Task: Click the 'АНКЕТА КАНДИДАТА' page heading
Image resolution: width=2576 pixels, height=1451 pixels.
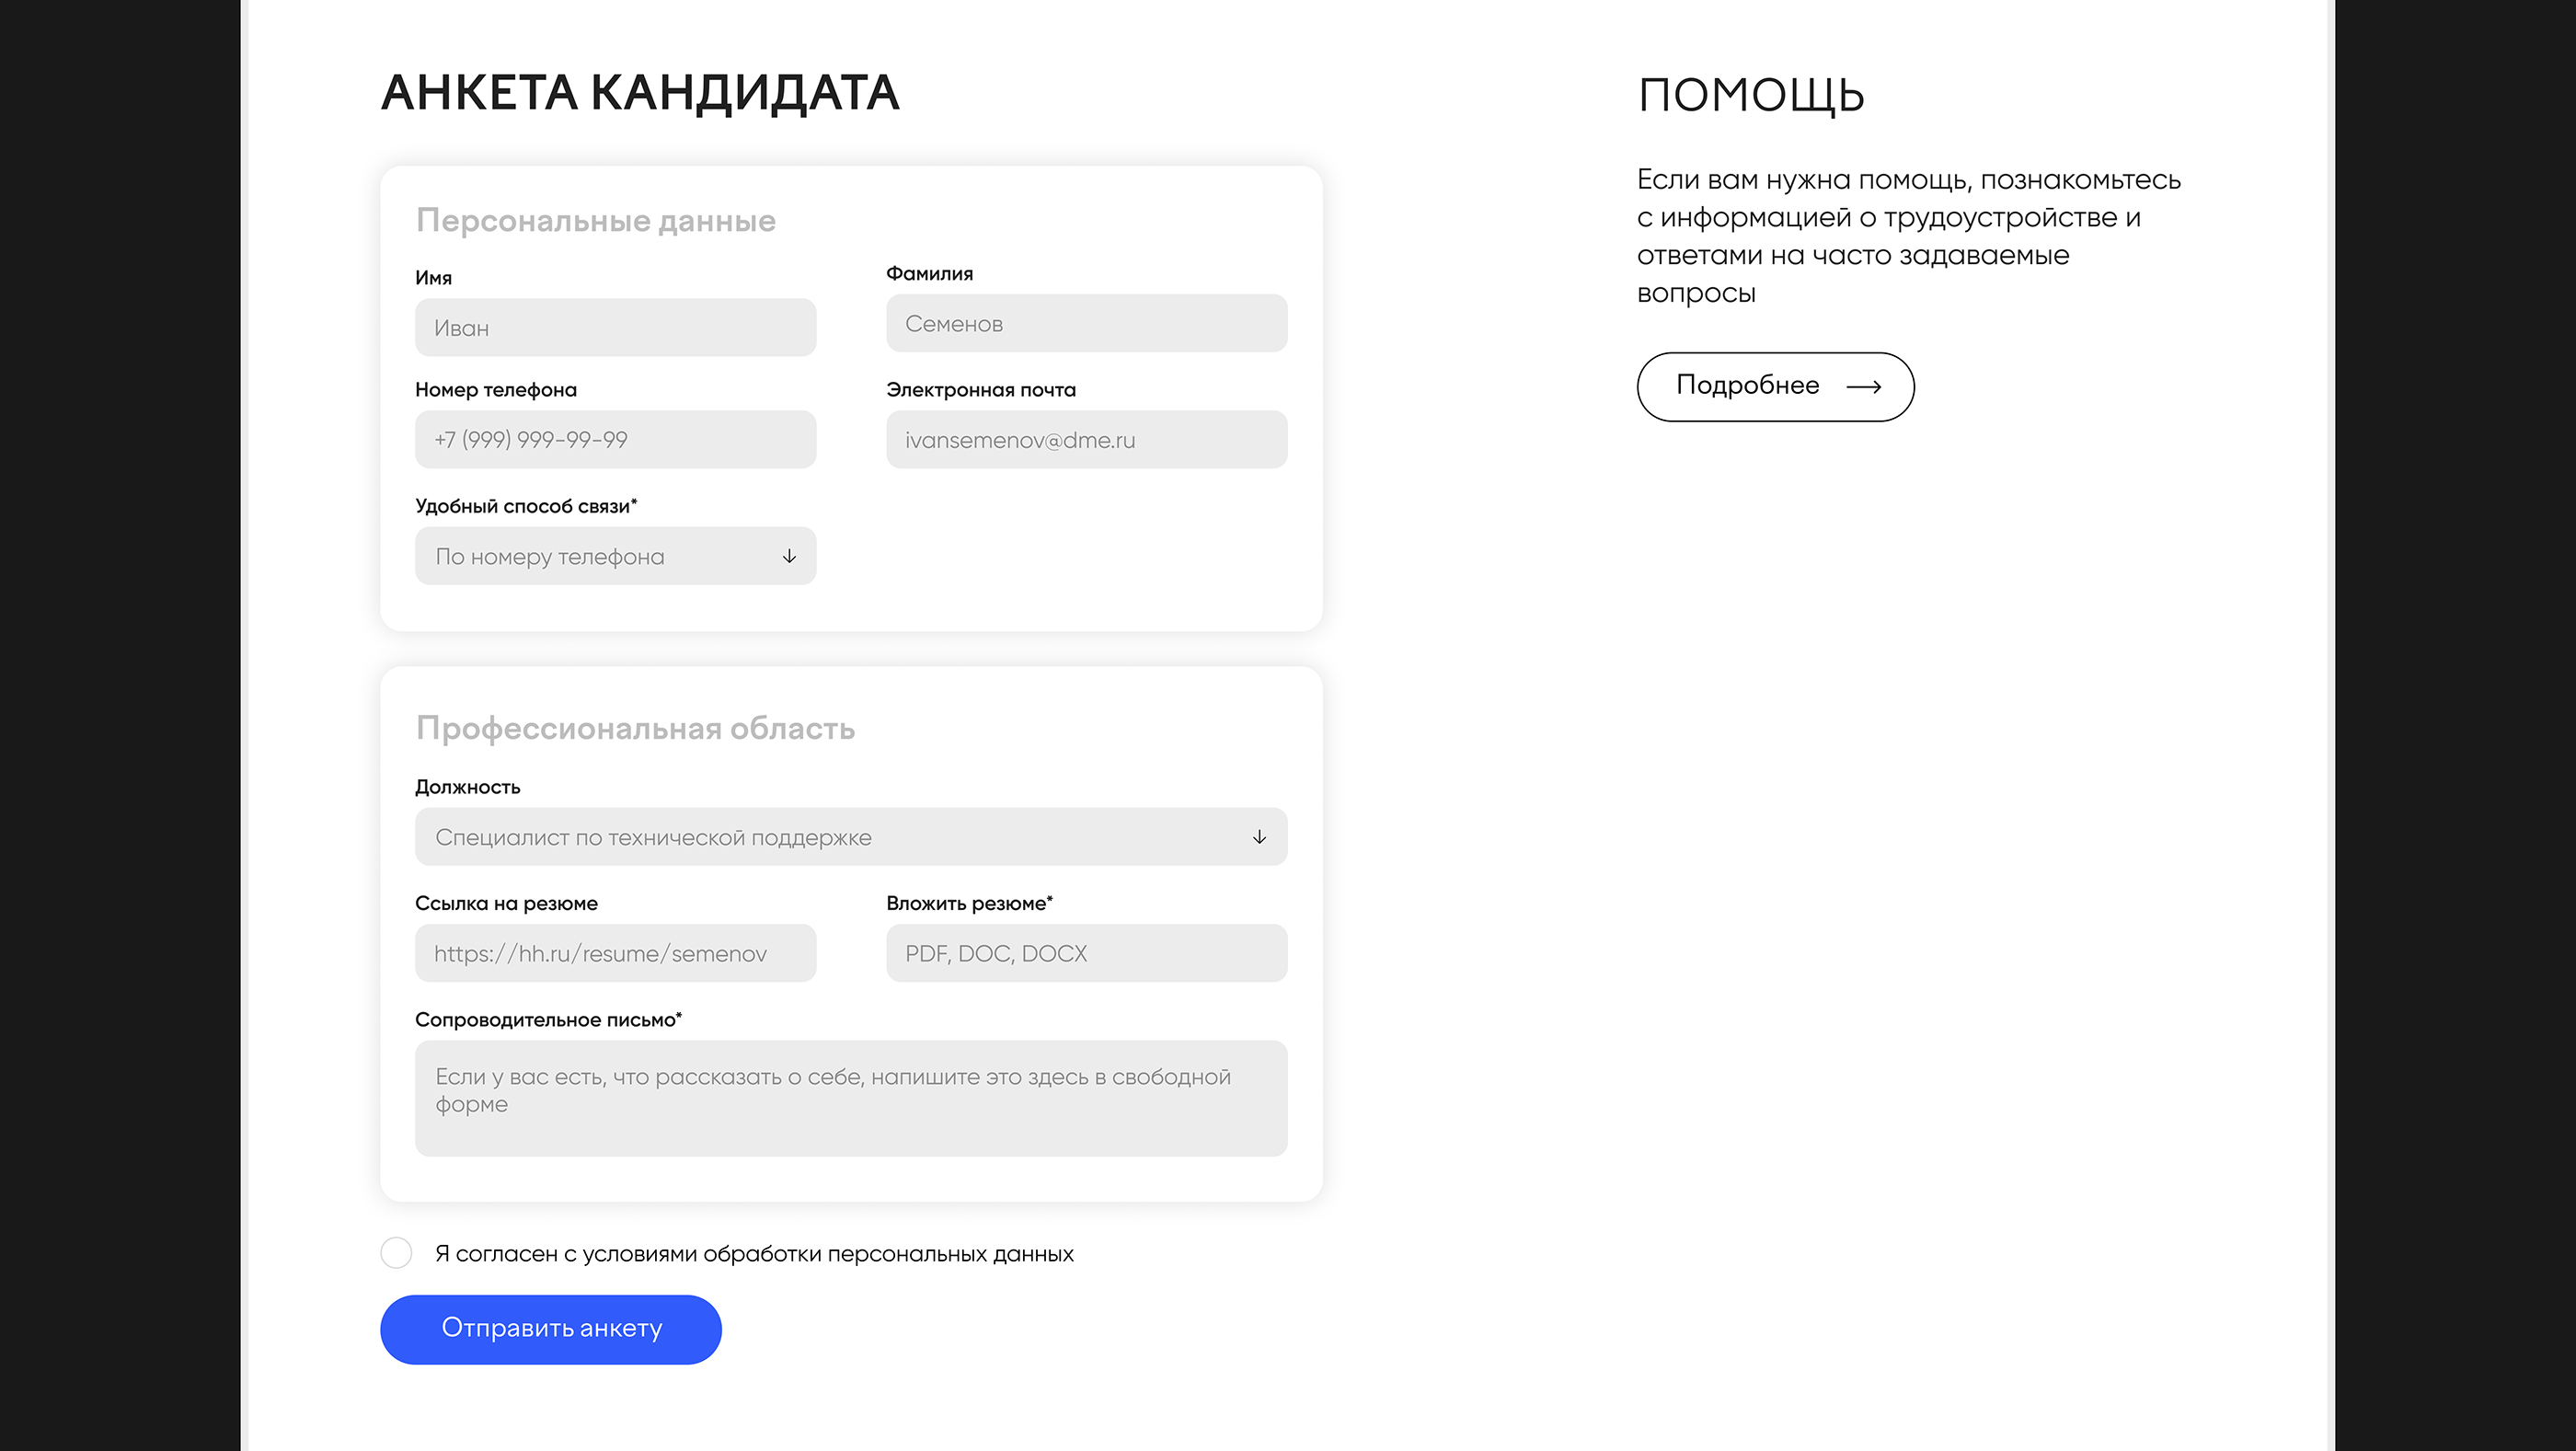Action: [x=640, y=93]
